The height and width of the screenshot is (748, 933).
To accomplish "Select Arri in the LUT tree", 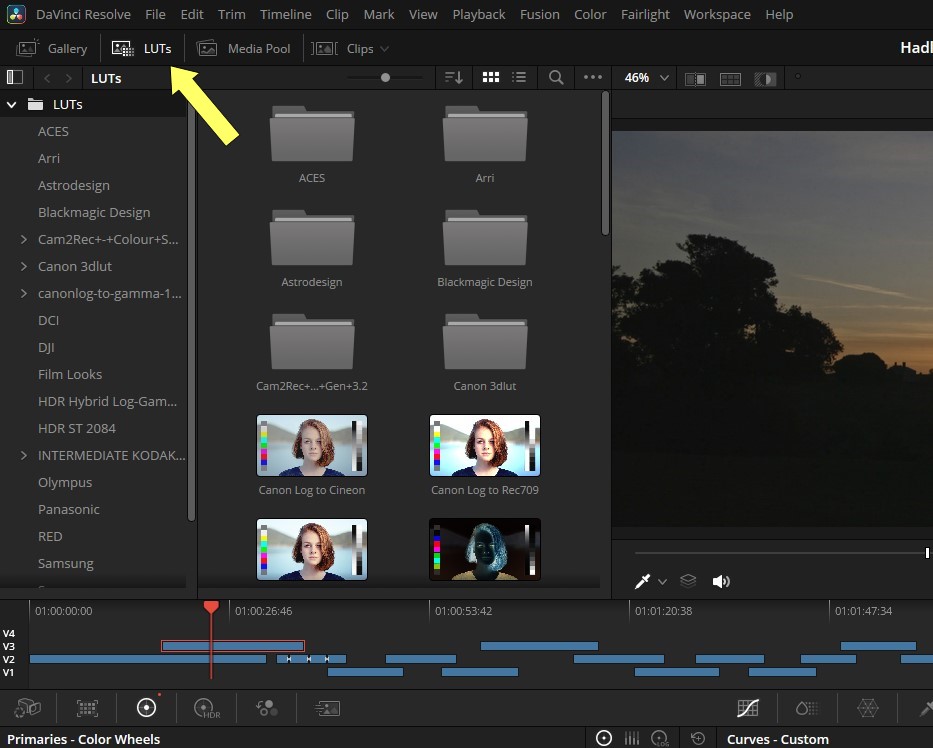I will coord(49,158).
